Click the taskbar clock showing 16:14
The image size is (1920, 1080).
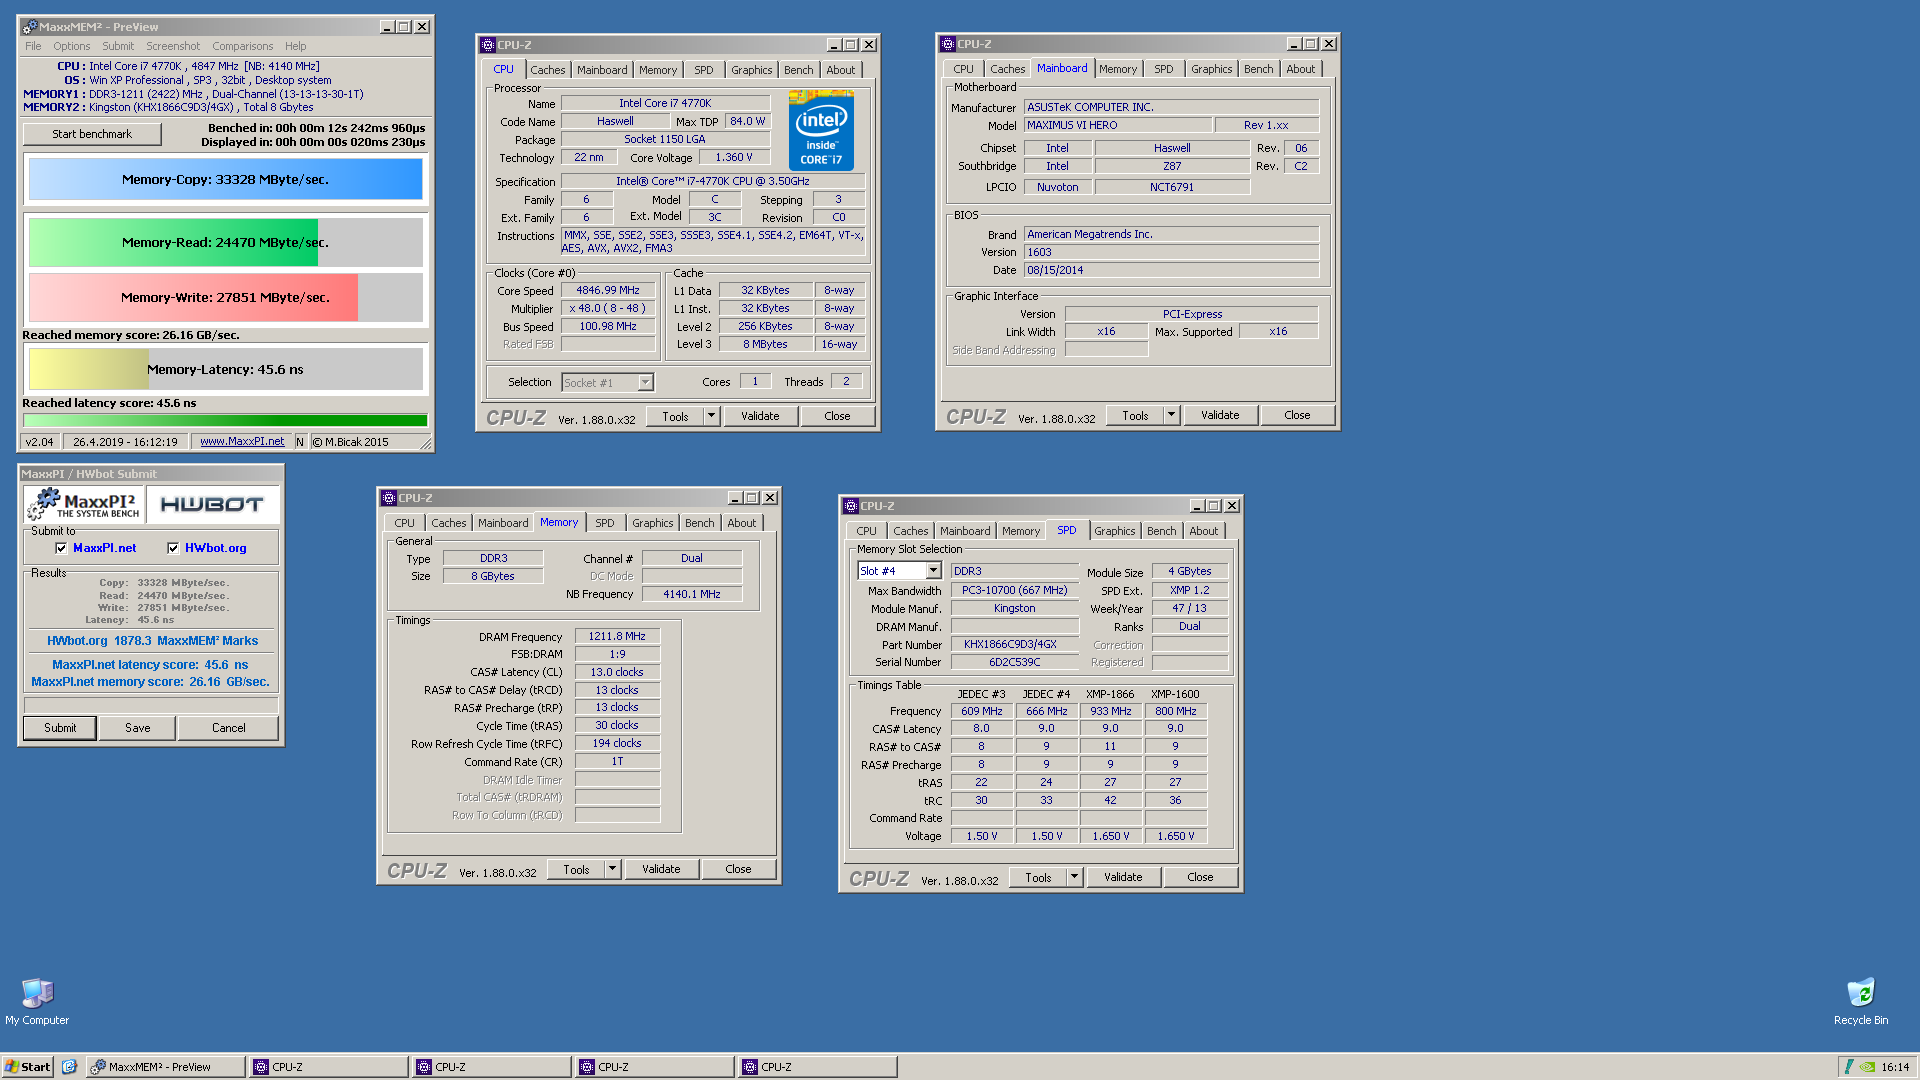click(1895, 1067)
